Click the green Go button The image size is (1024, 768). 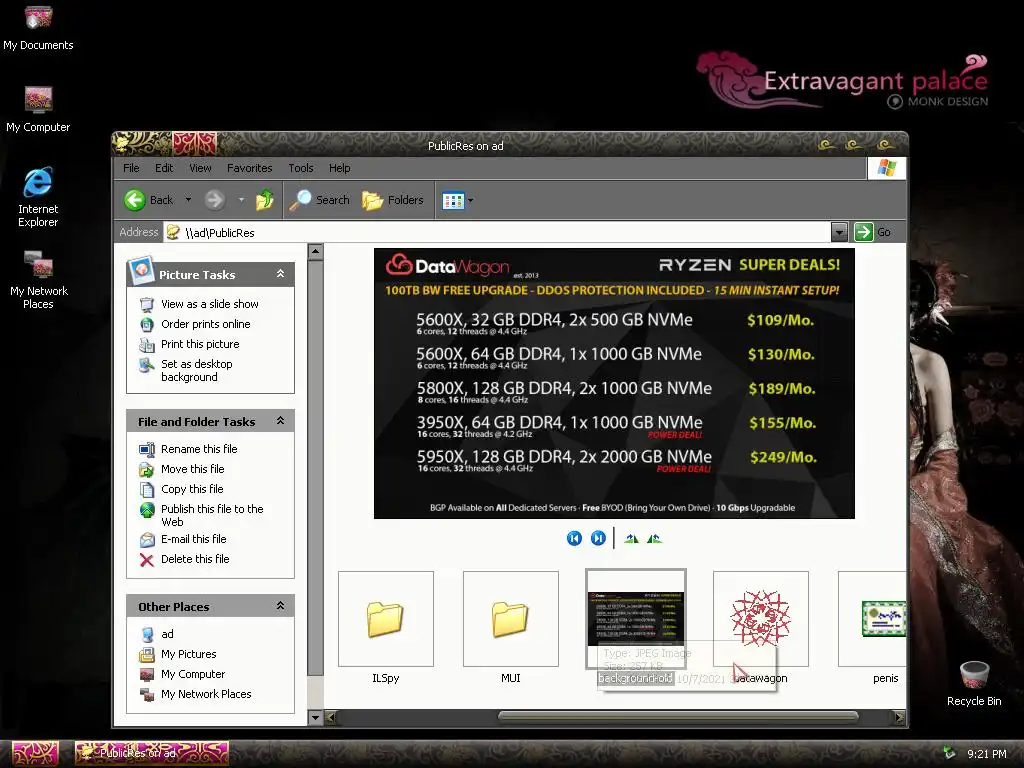coord(863,232)
